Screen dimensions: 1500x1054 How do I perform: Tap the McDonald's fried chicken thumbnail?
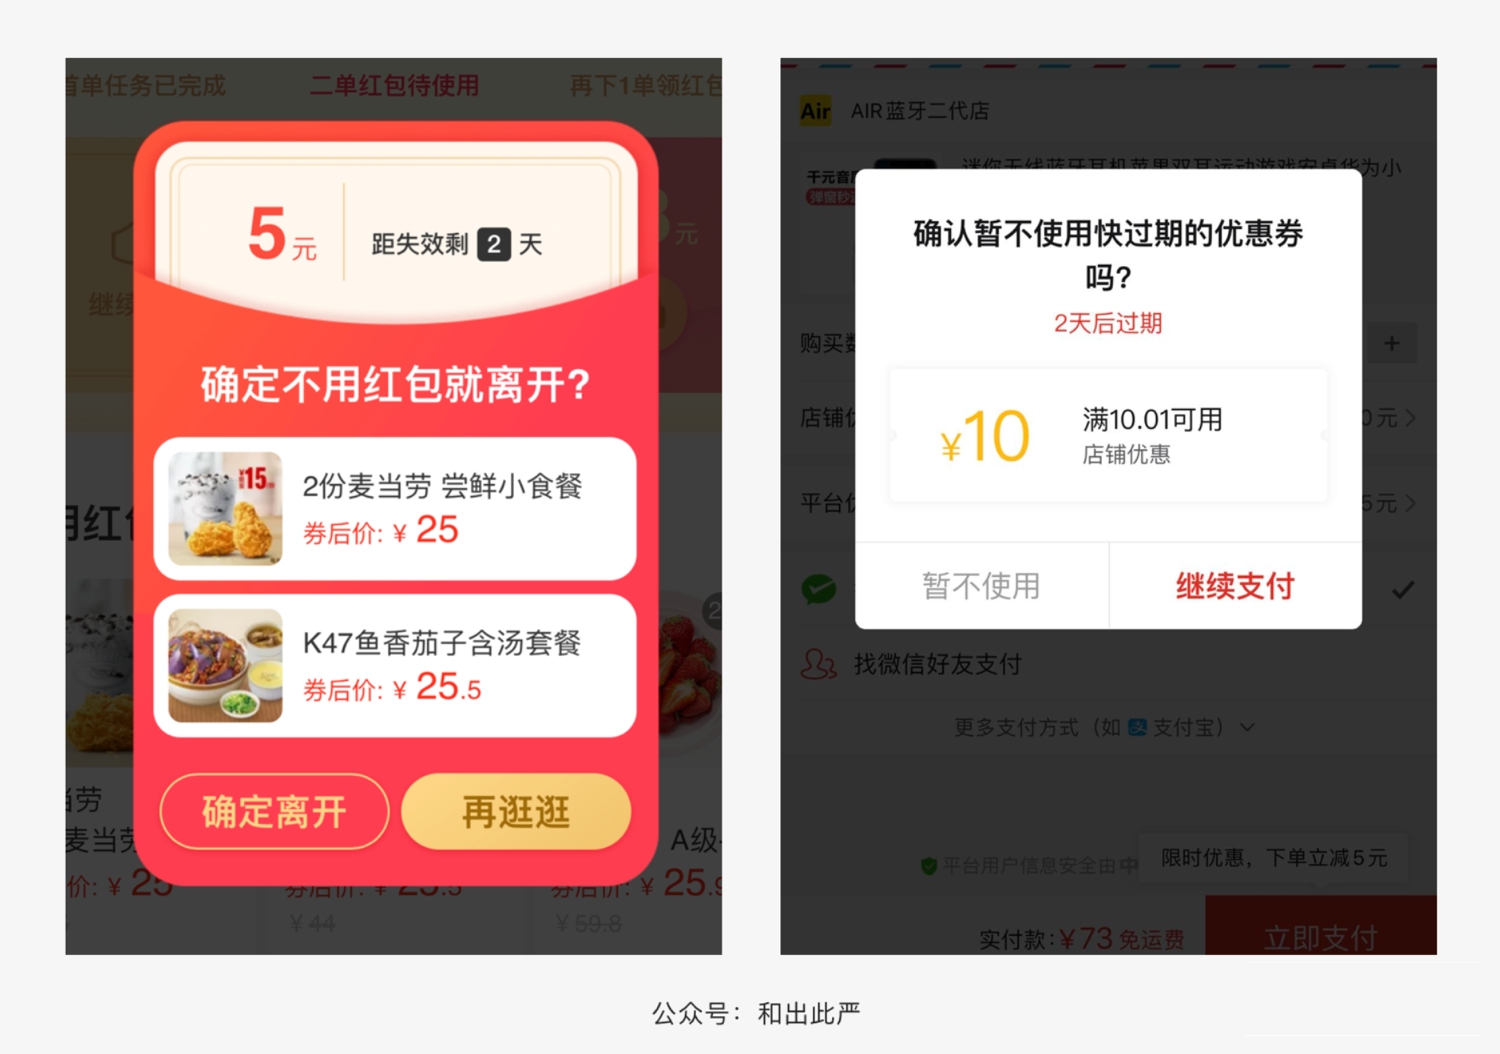(x=225, y=509)
